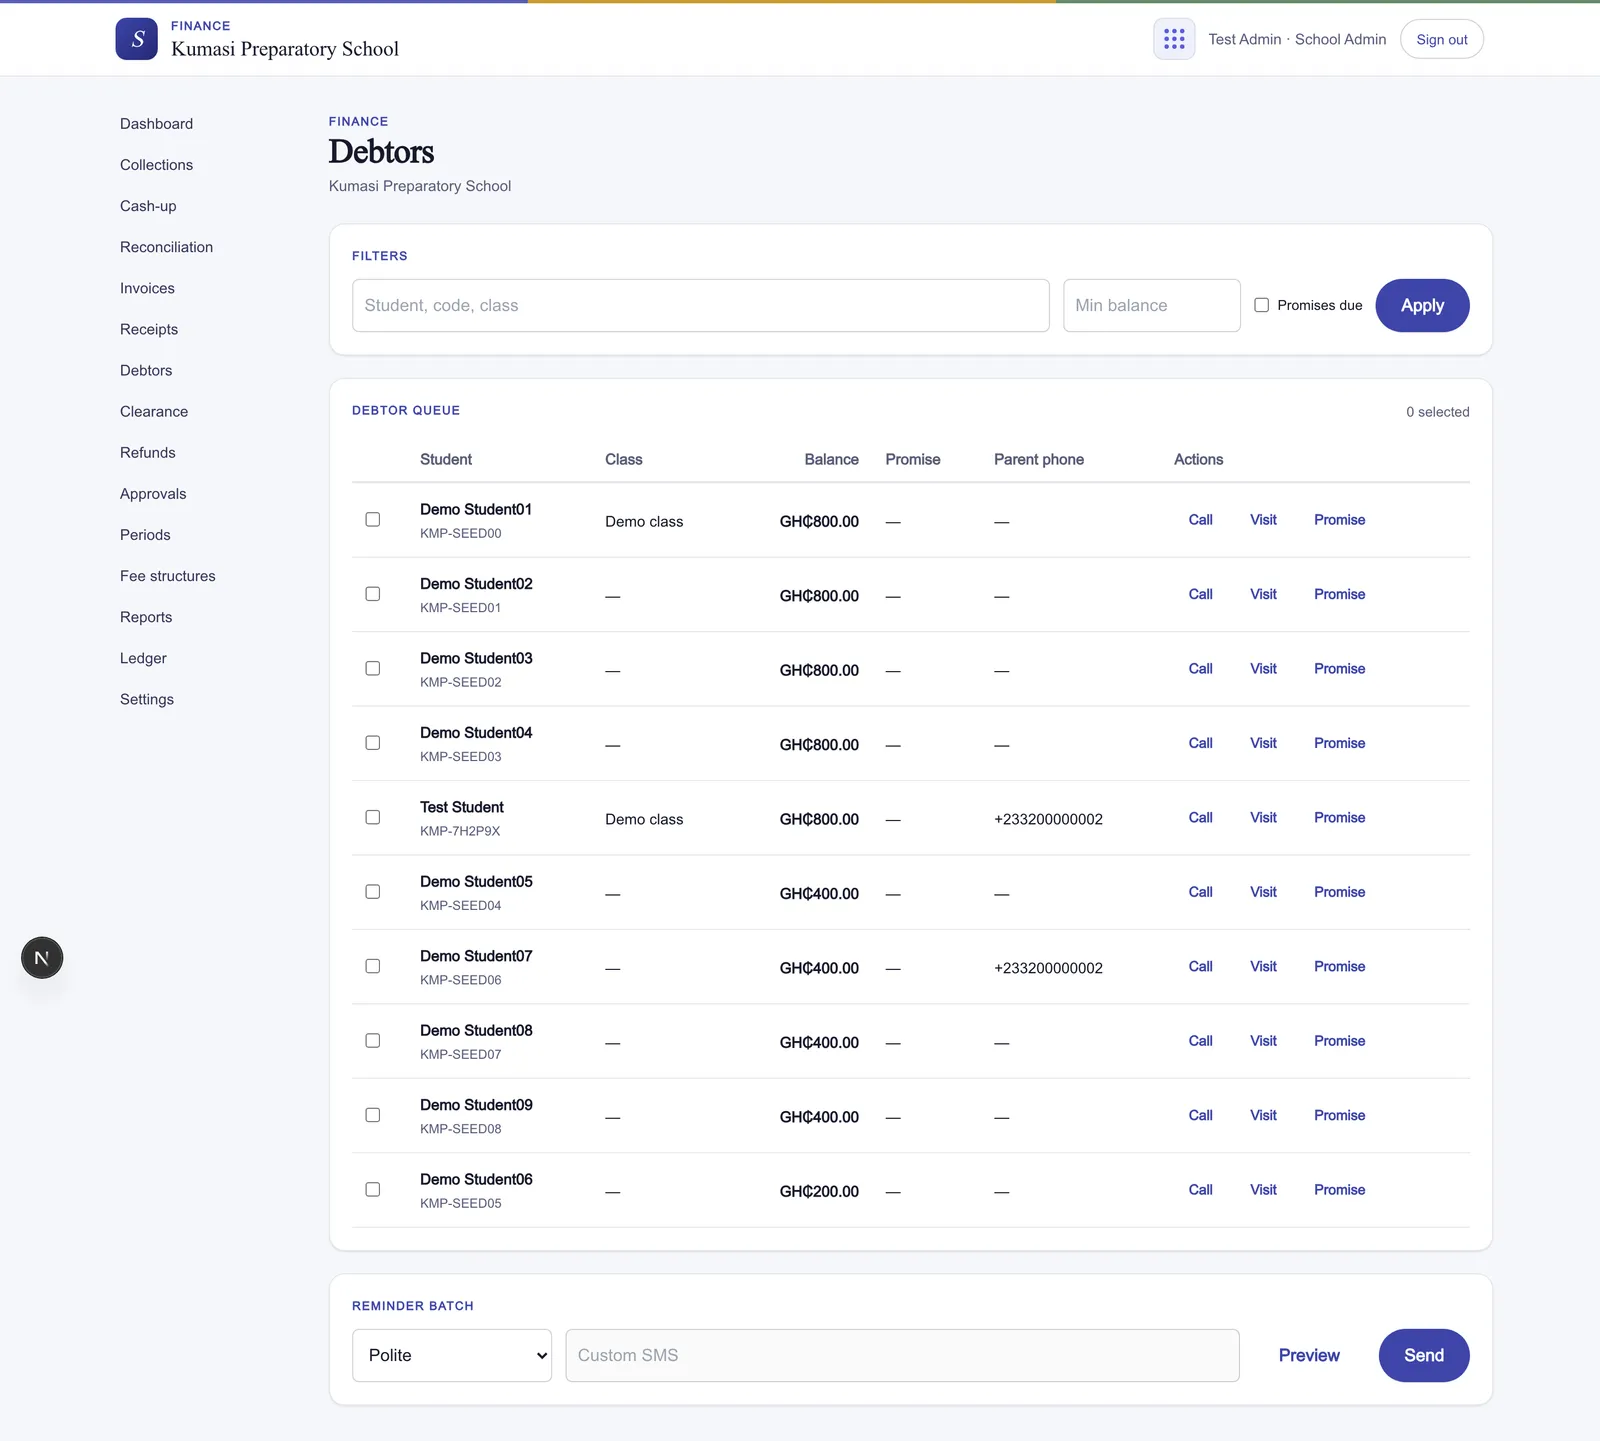Select the Demo Student06 checkbox
Image resolution: width=1600 pixels, height=1441 pixels.
373,1190
